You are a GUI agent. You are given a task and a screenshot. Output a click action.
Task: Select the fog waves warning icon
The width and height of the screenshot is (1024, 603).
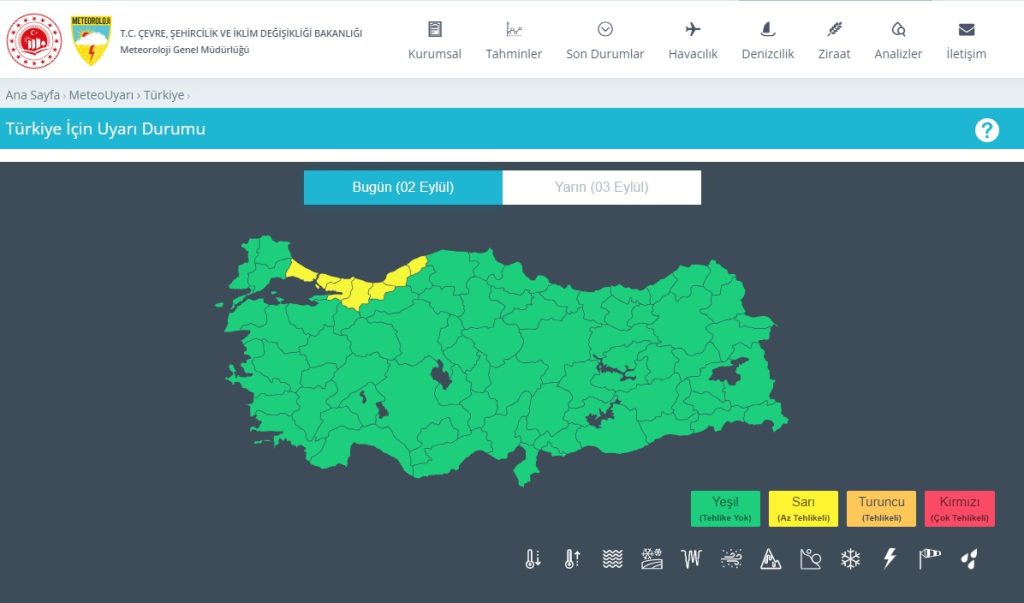(x=612, y=559)
